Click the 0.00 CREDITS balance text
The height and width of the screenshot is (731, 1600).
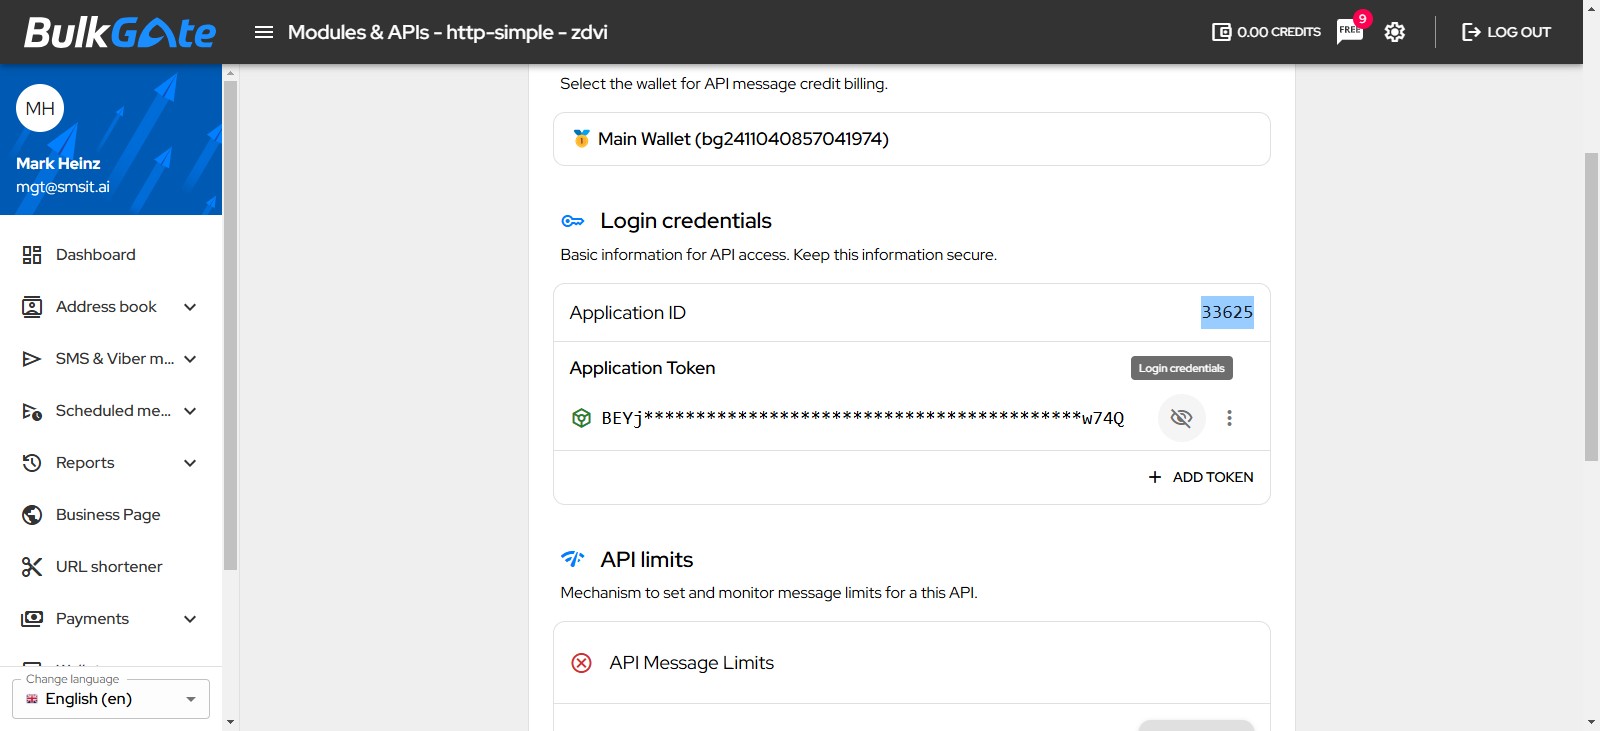(1279, 32)
